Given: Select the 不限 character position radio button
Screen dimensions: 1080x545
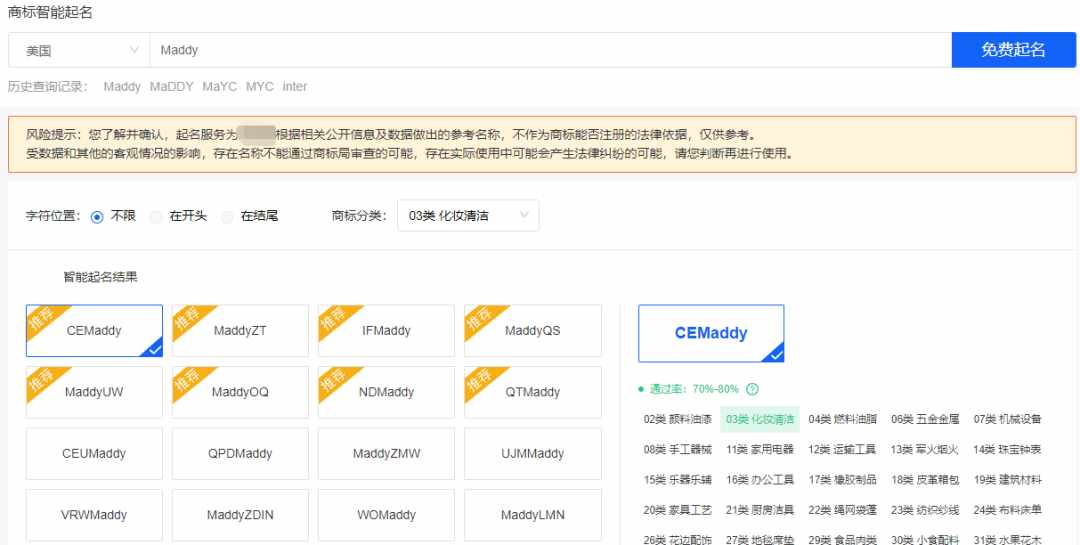Looking at the screenshot, I should (97, 216).
